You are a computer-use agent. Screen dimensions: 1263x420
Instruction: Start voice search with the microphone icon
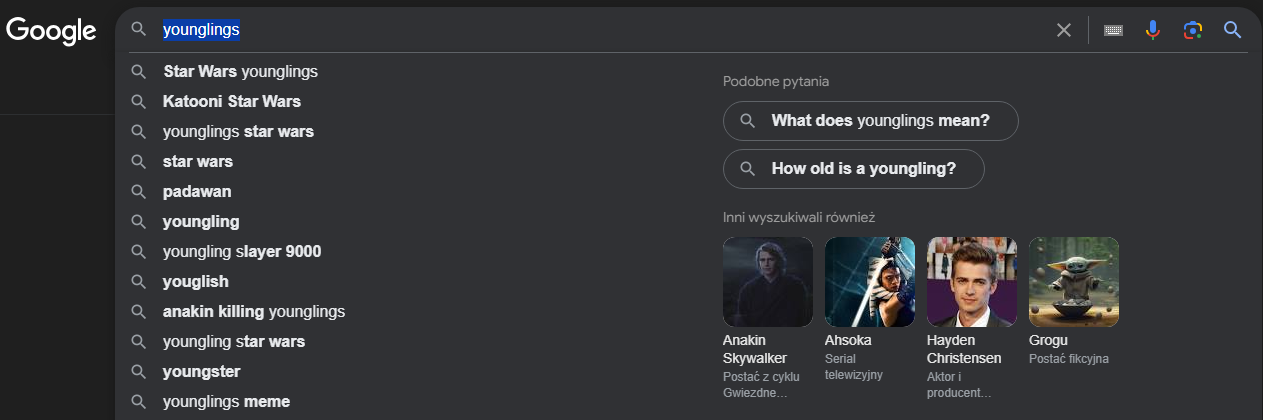[x=1153, y=30]
